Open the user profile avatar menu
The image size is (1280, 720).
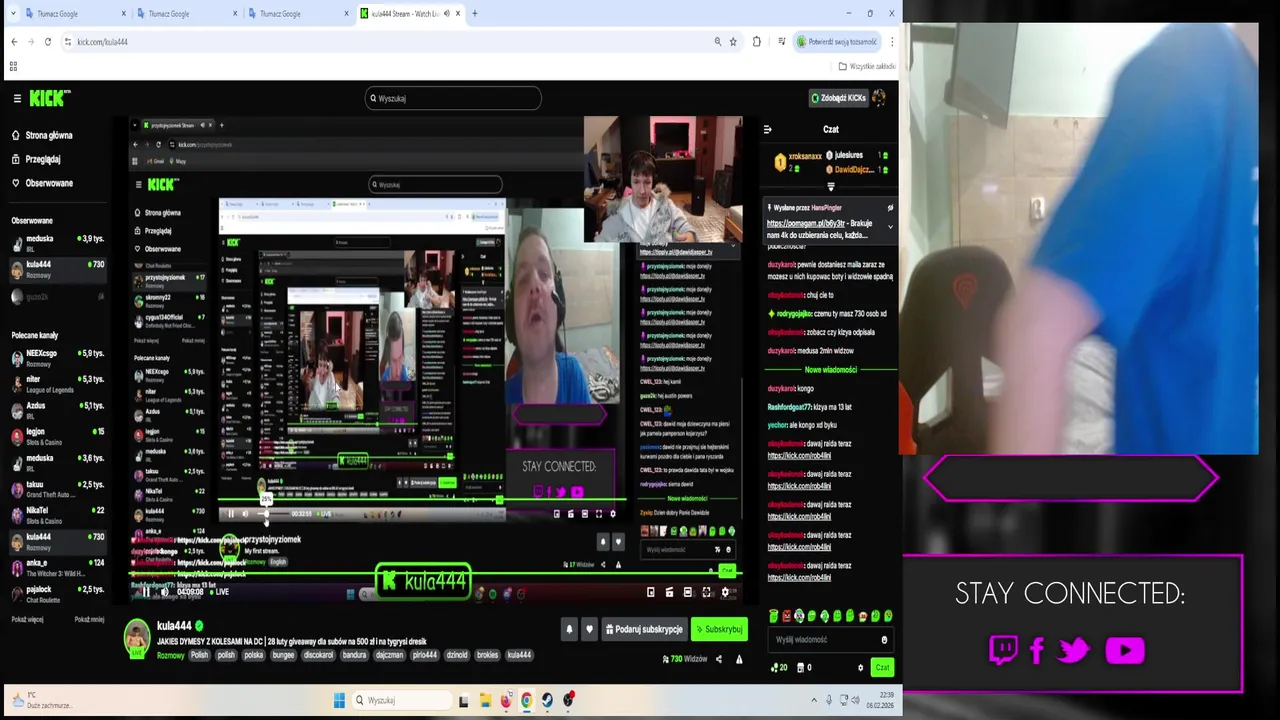click(x=879, y=98)
